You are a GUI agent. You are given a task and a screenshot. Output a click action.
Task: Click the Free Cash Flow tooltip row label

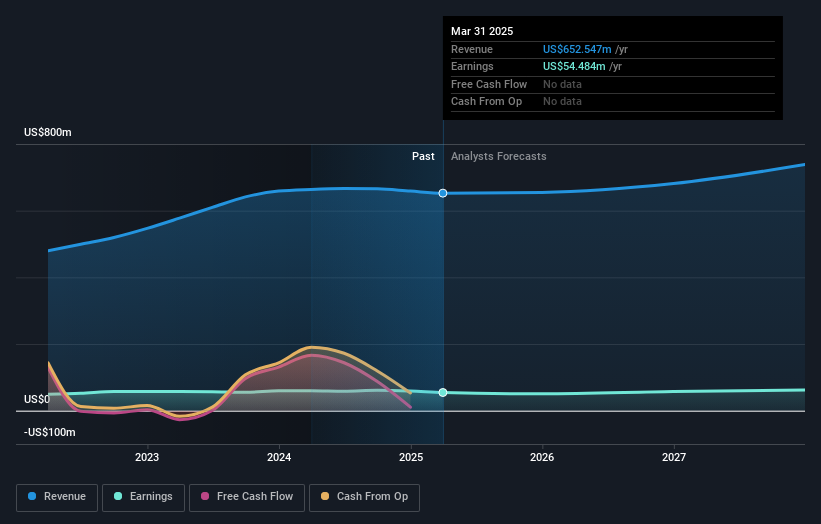tap(489, 84)
